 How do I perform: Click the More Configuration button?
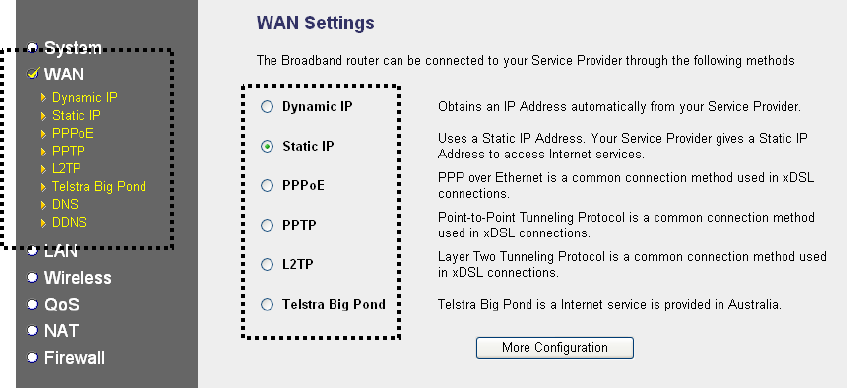(x=555, y=347)
